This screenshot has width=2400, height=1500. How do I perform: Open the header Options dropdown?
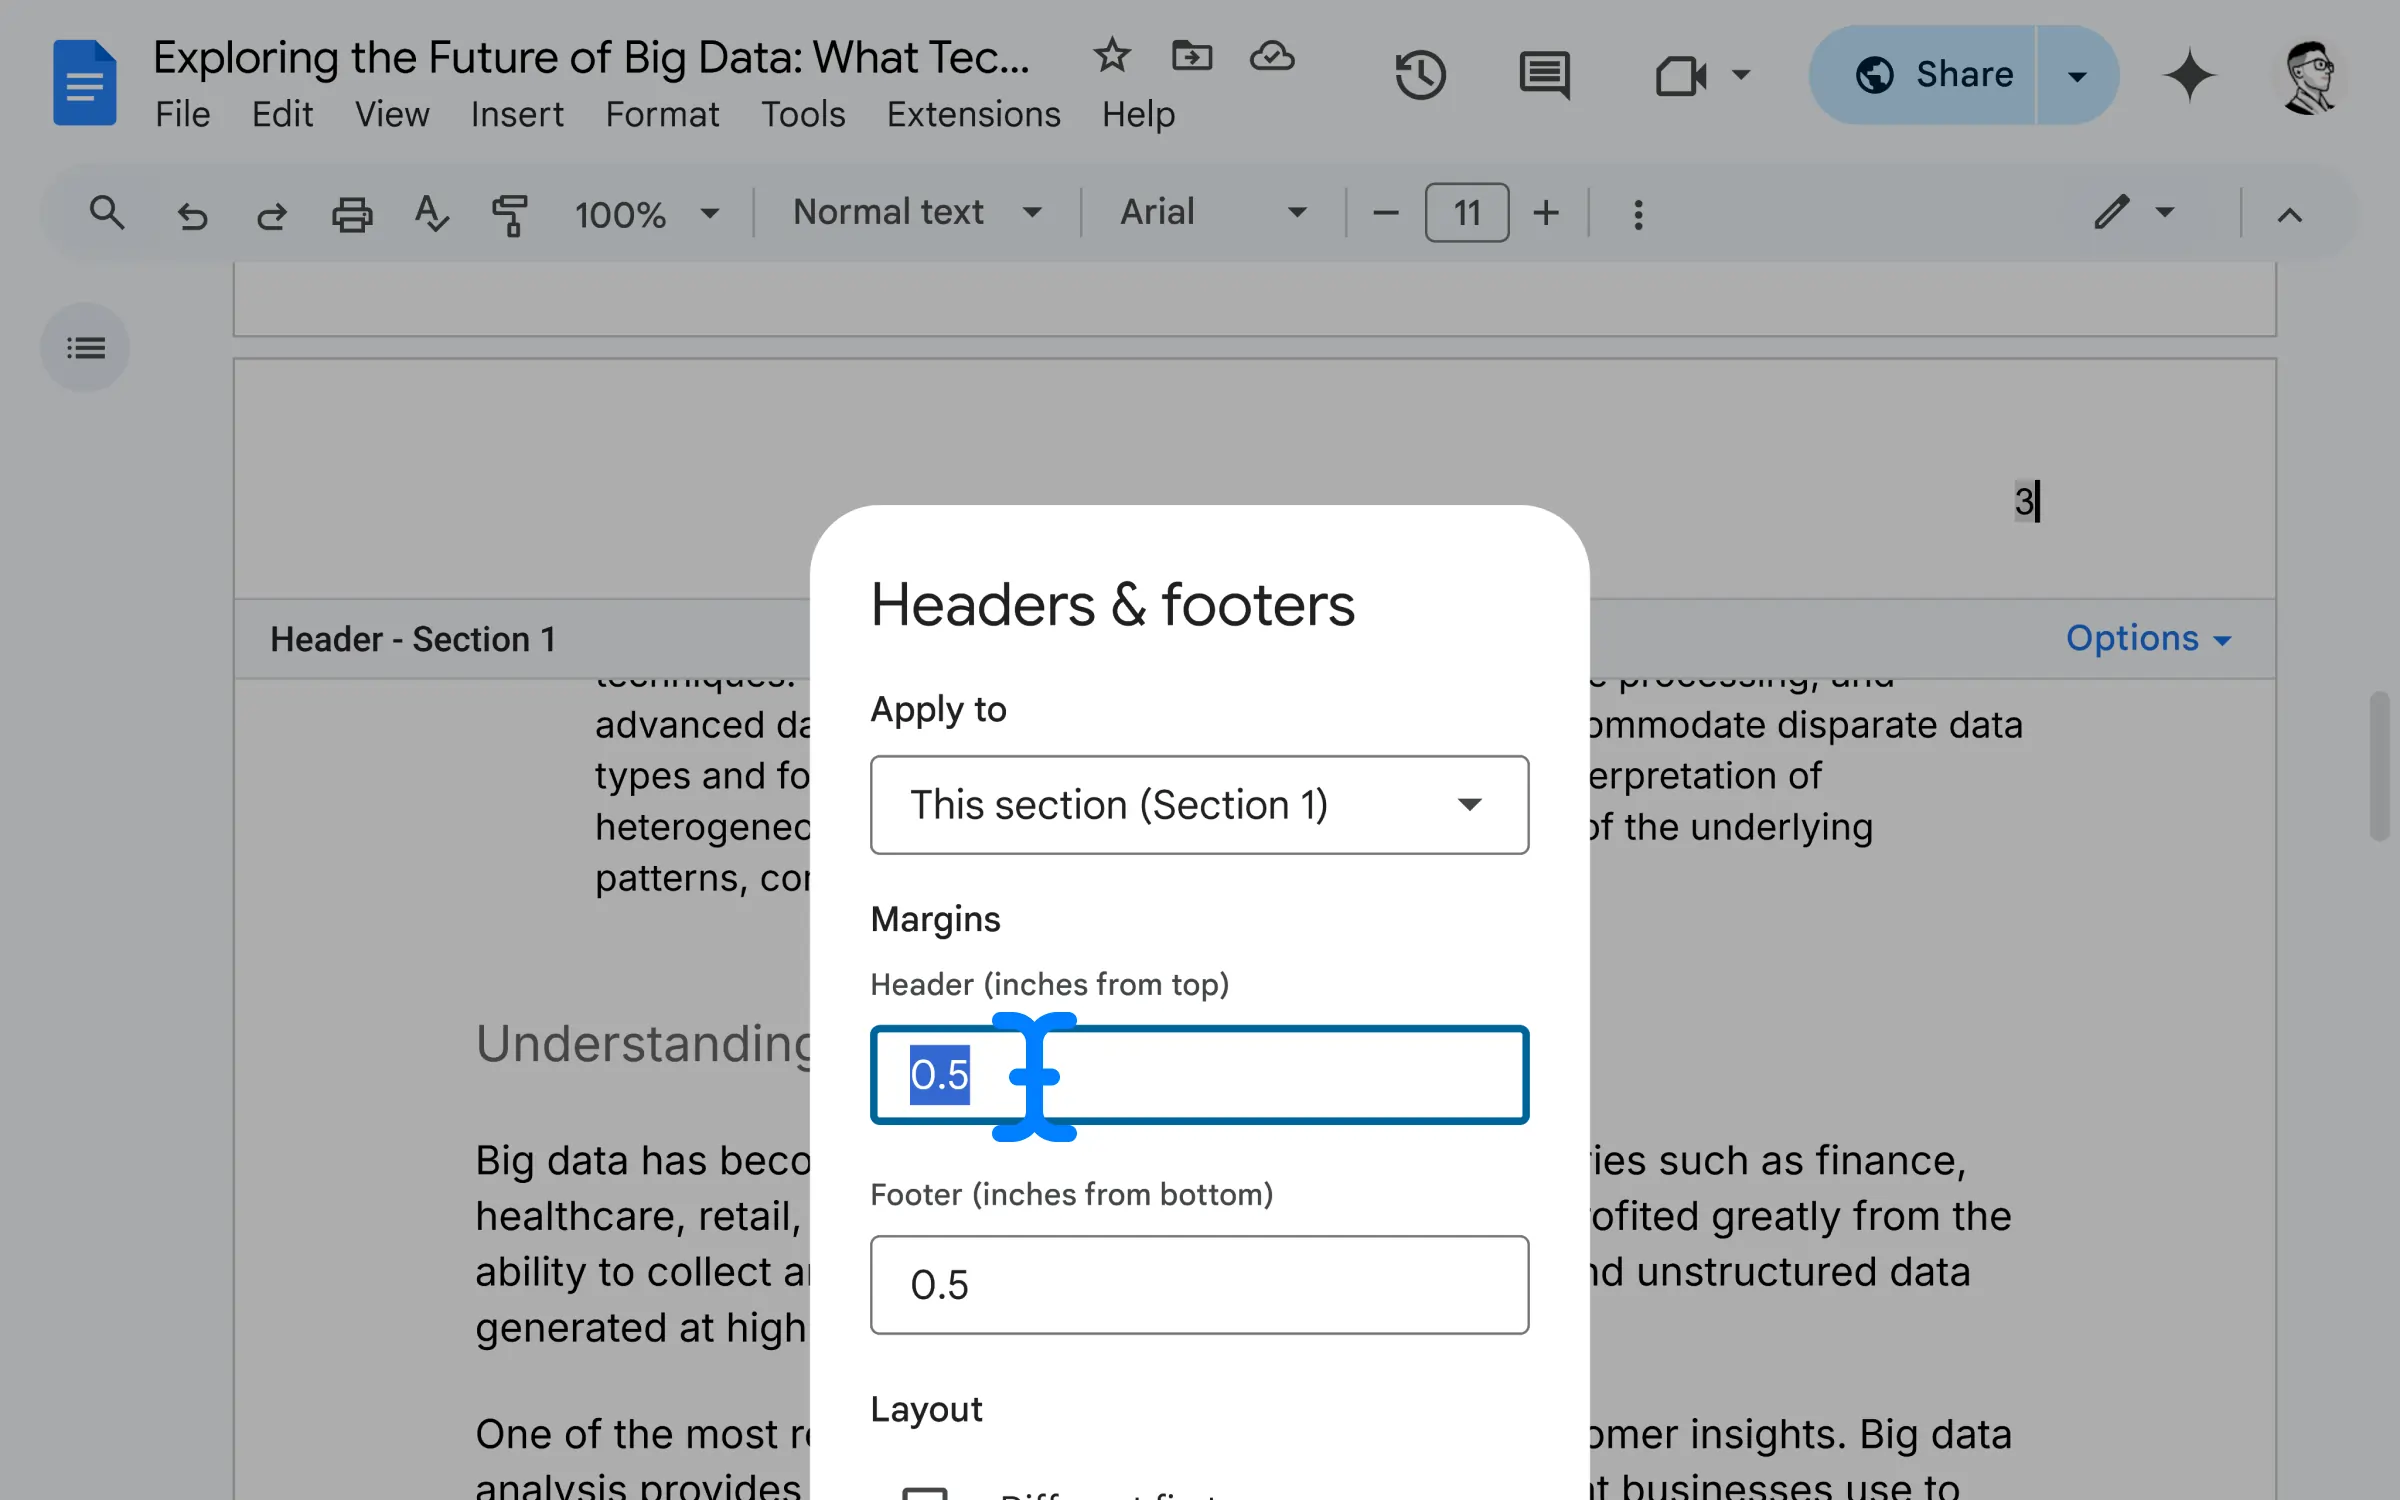click(x=2149, y=638)
